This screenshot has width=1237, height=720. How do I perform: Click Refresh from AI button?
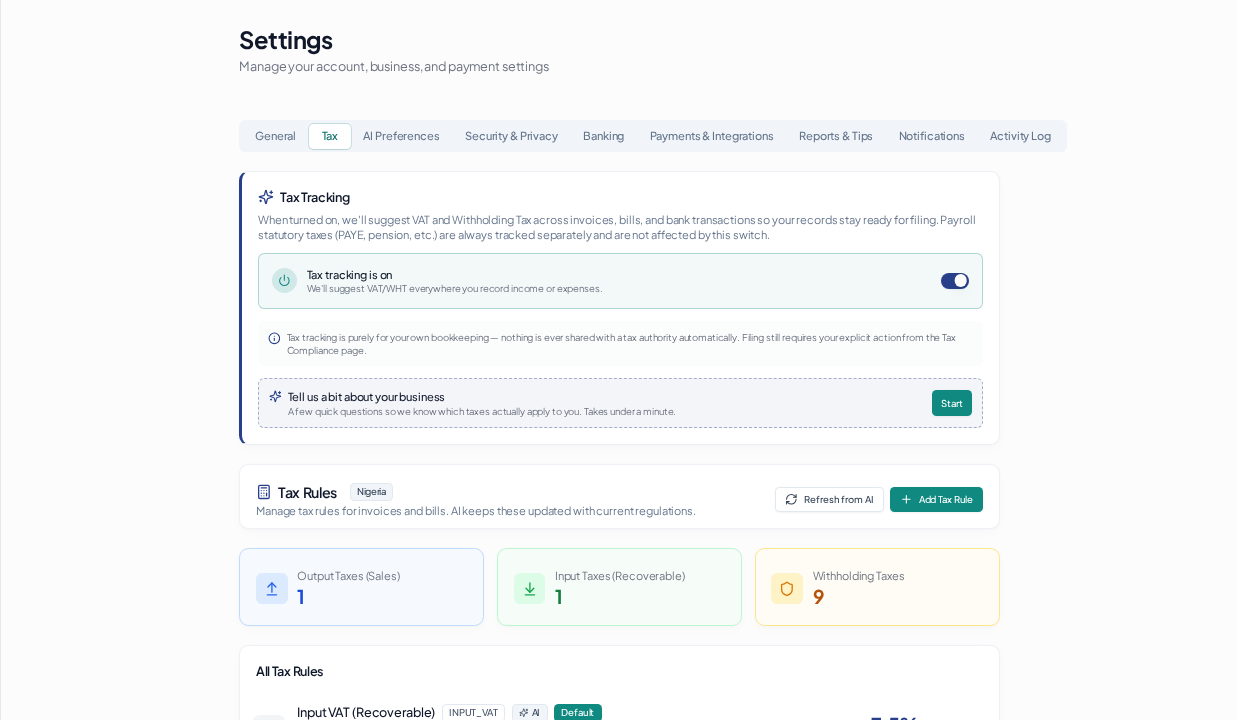829,499
